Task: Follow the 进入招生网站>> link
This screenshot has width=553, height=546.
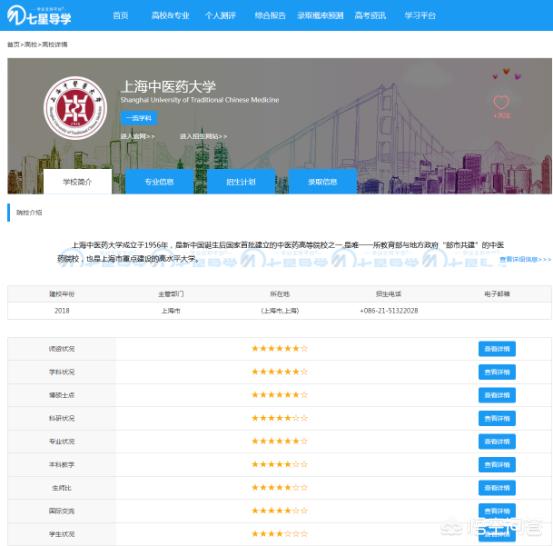Action: click(203, 136)
